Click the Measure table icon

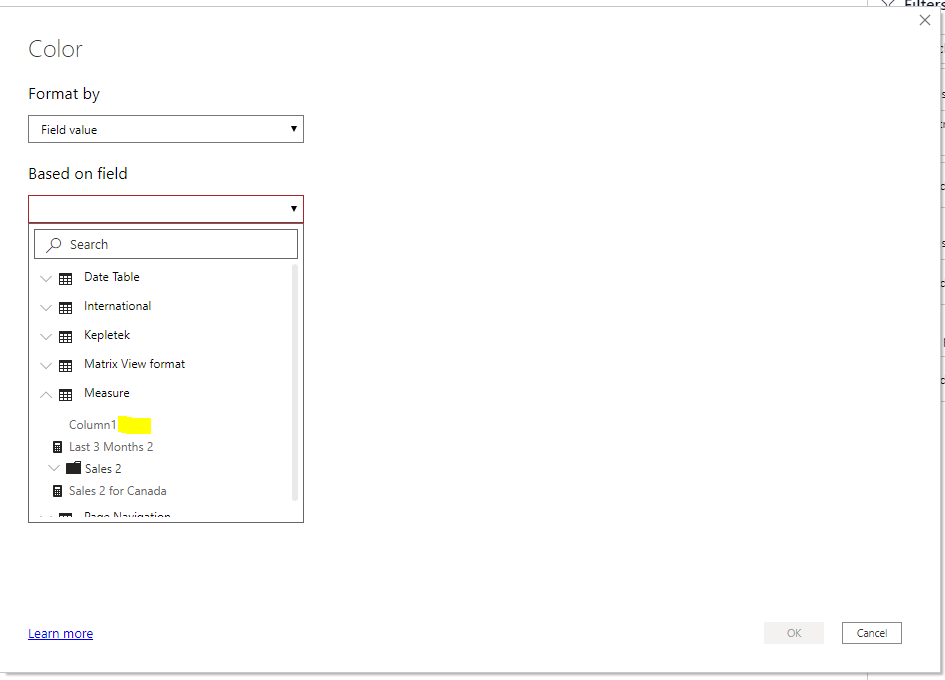click(x=66, y=395)
